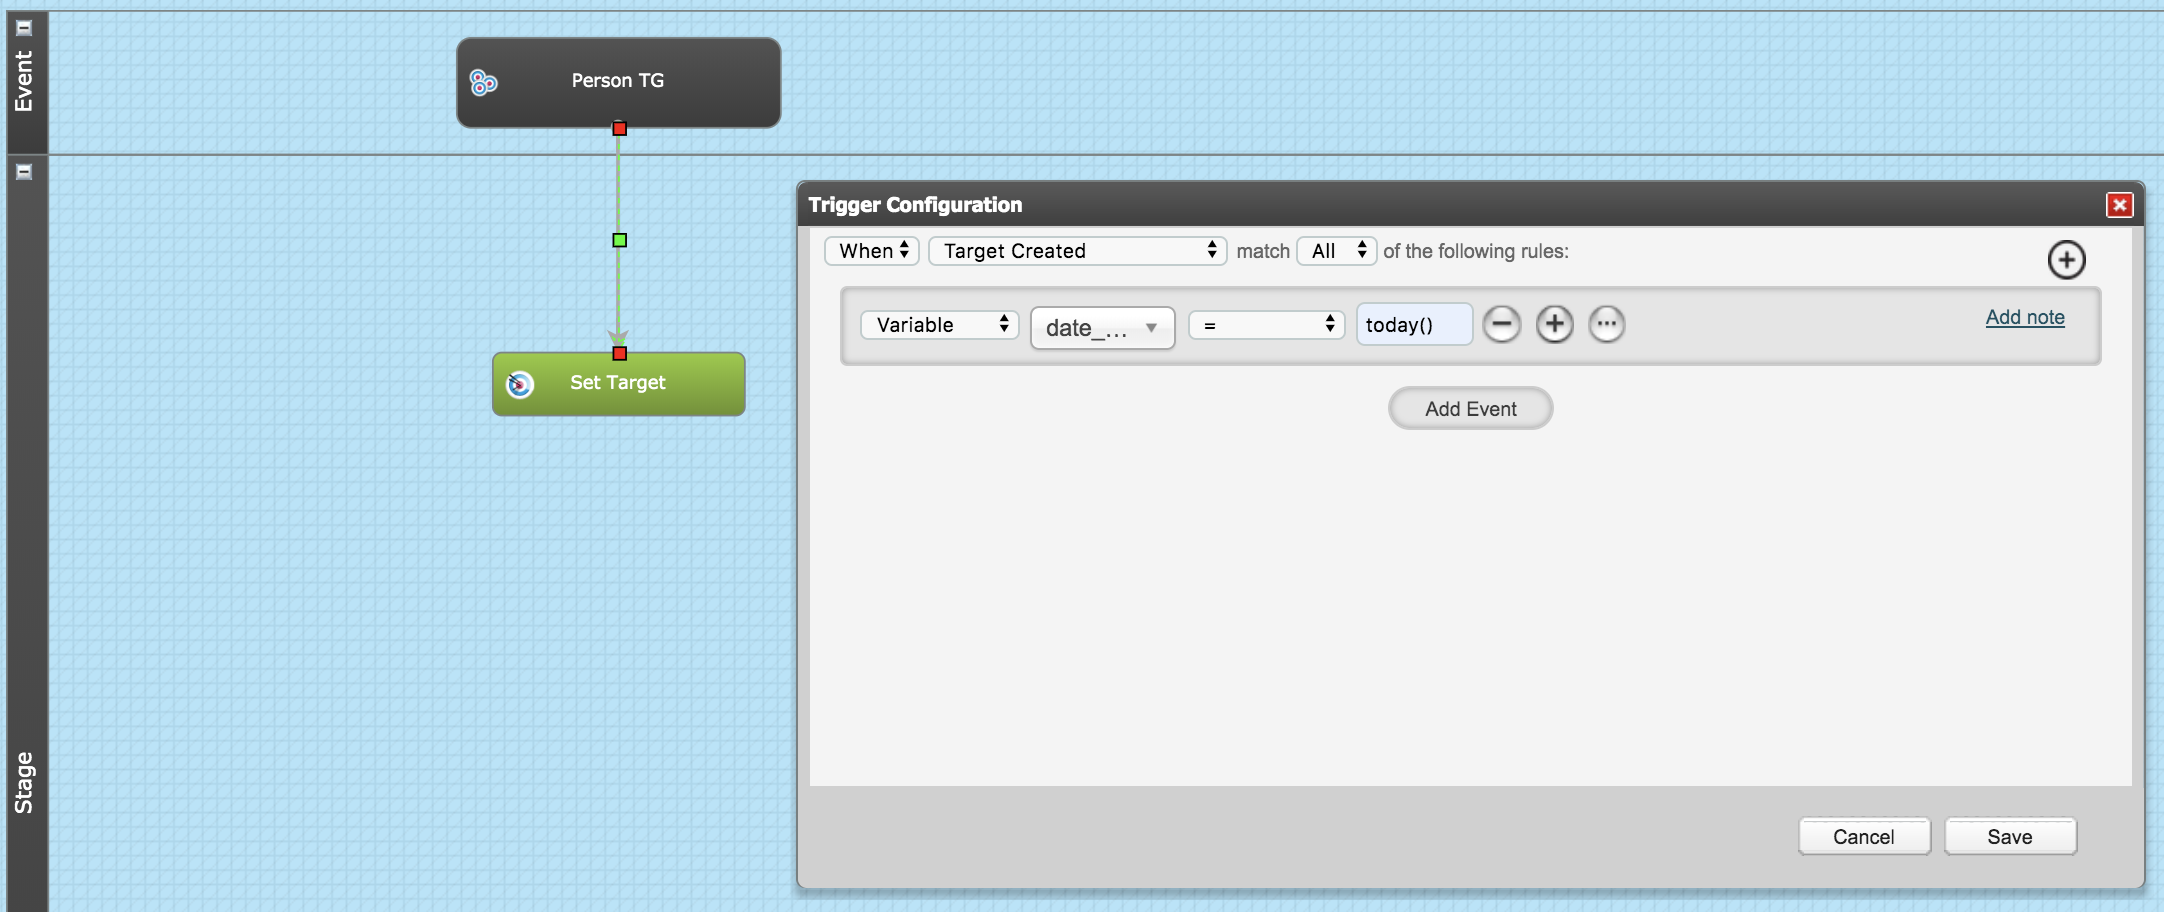2164x912 pixels.
Task: Open the Target Created dropdown
Action: (x=1078, y=251)
